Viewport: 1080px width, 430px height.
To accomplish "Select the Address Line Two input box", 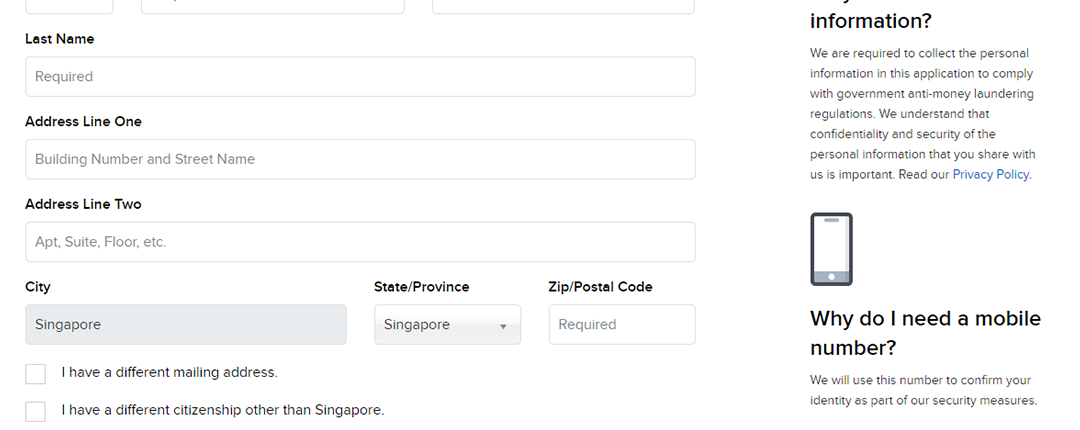I will point(360,242).
